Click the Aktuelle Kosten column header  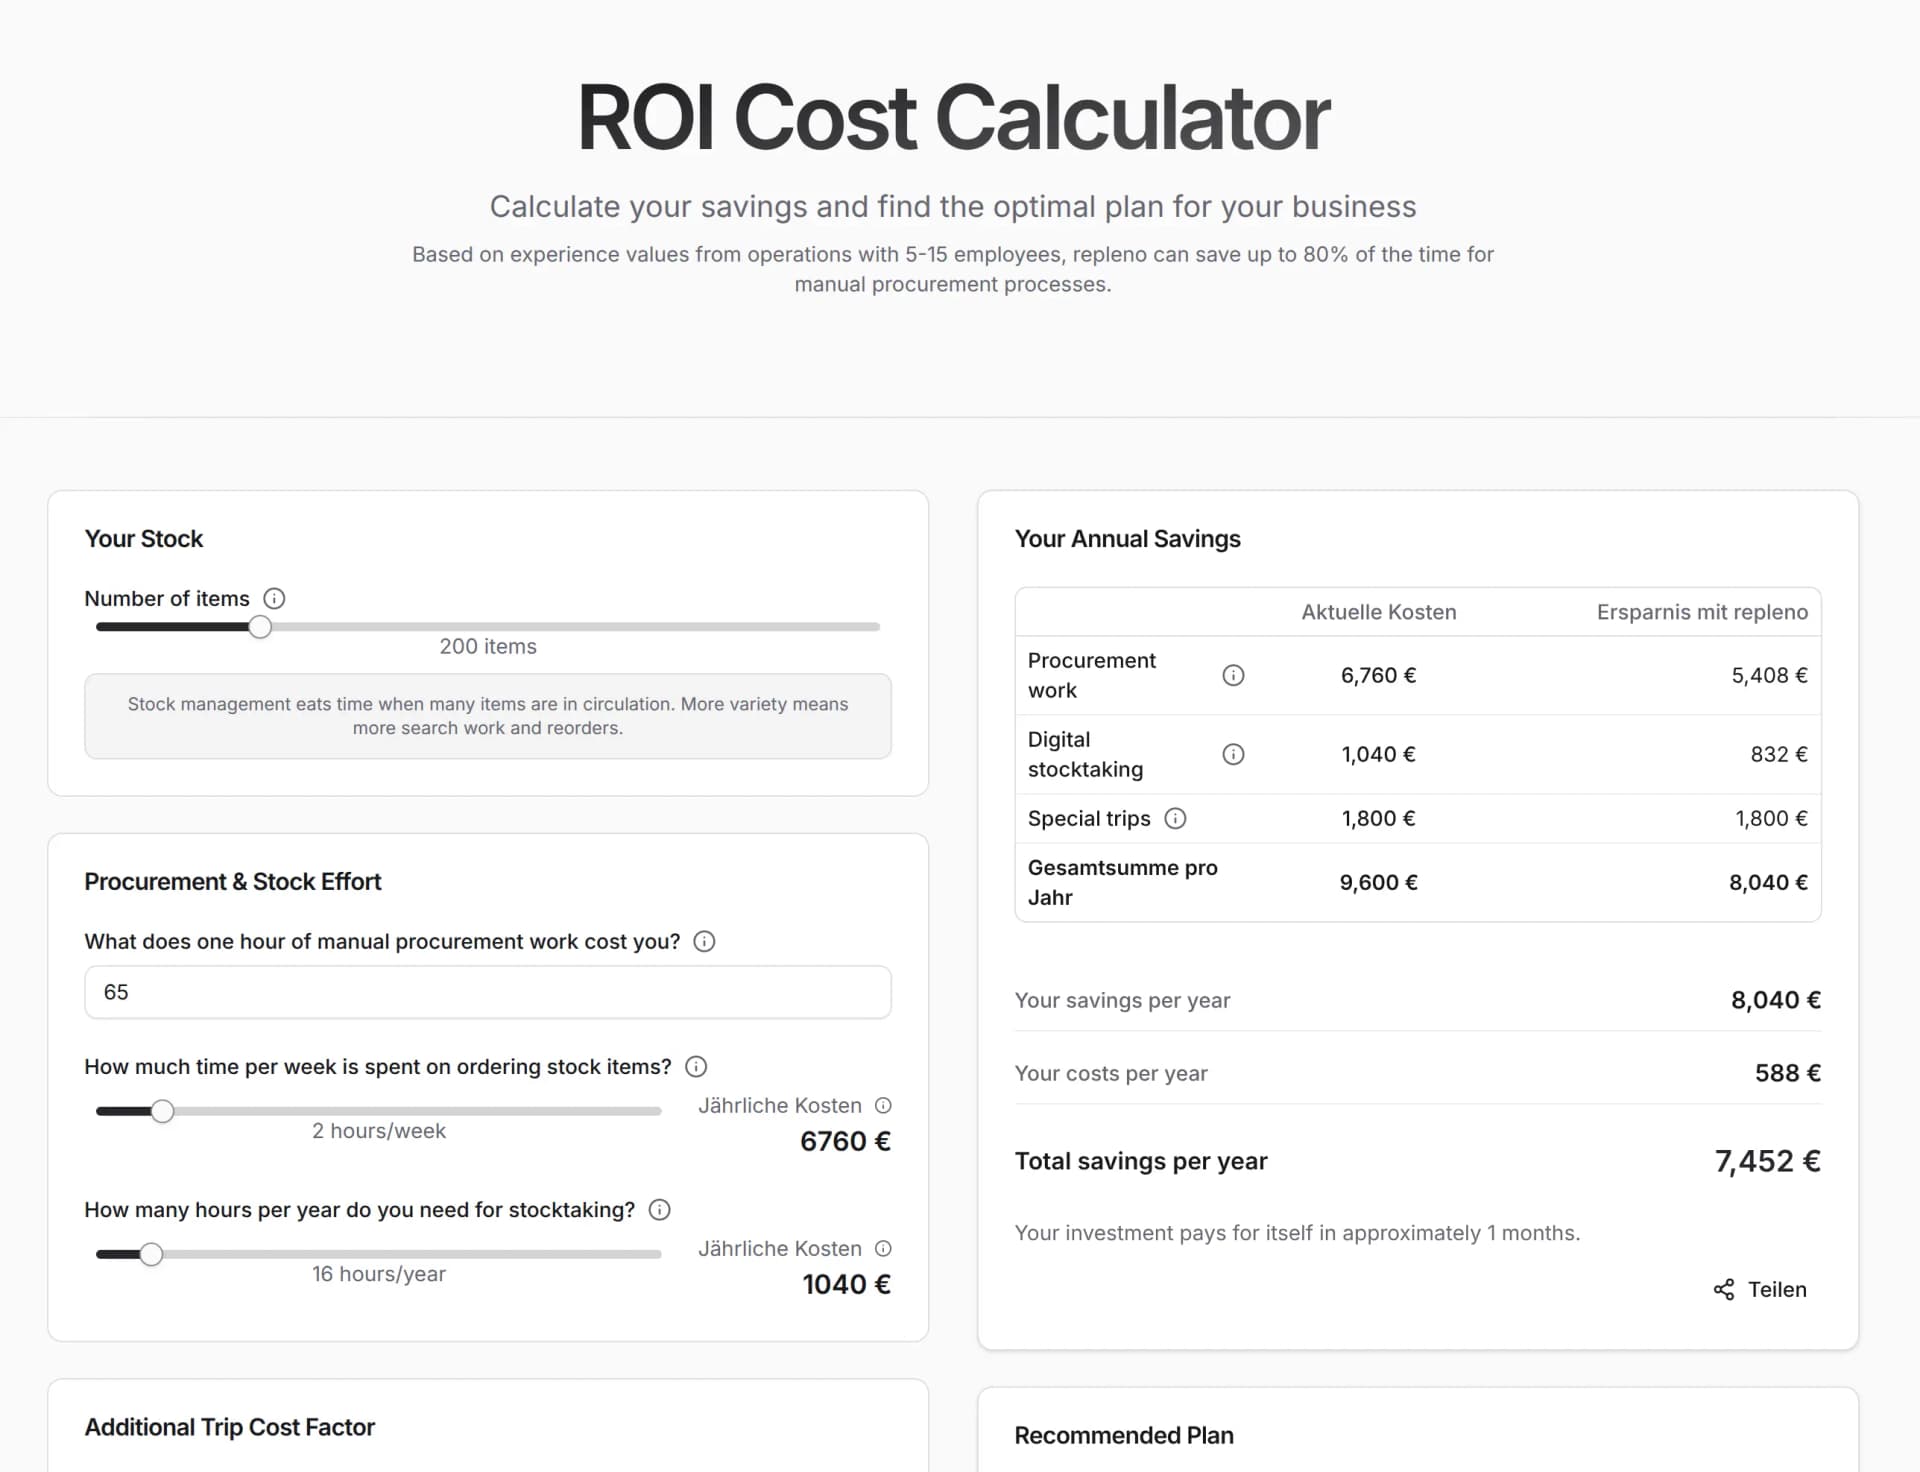point(1378,611)
